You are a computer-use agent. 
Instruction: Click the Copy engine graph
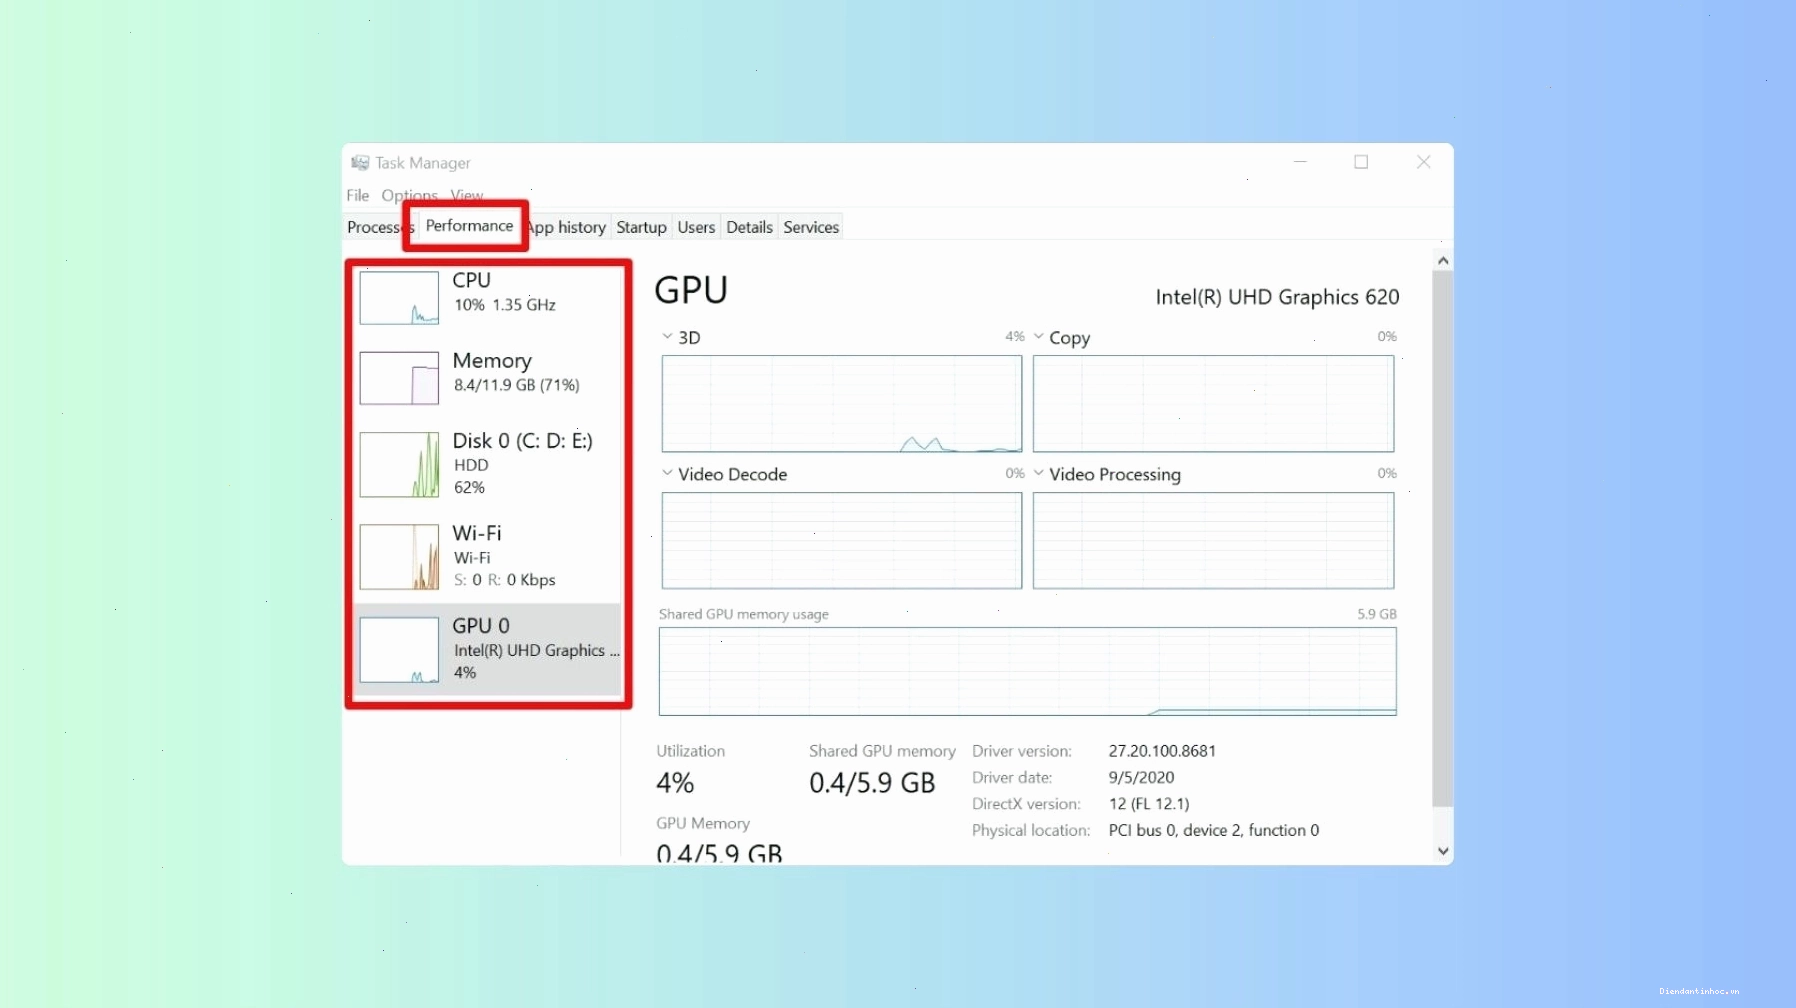[x=1213, y=404]
